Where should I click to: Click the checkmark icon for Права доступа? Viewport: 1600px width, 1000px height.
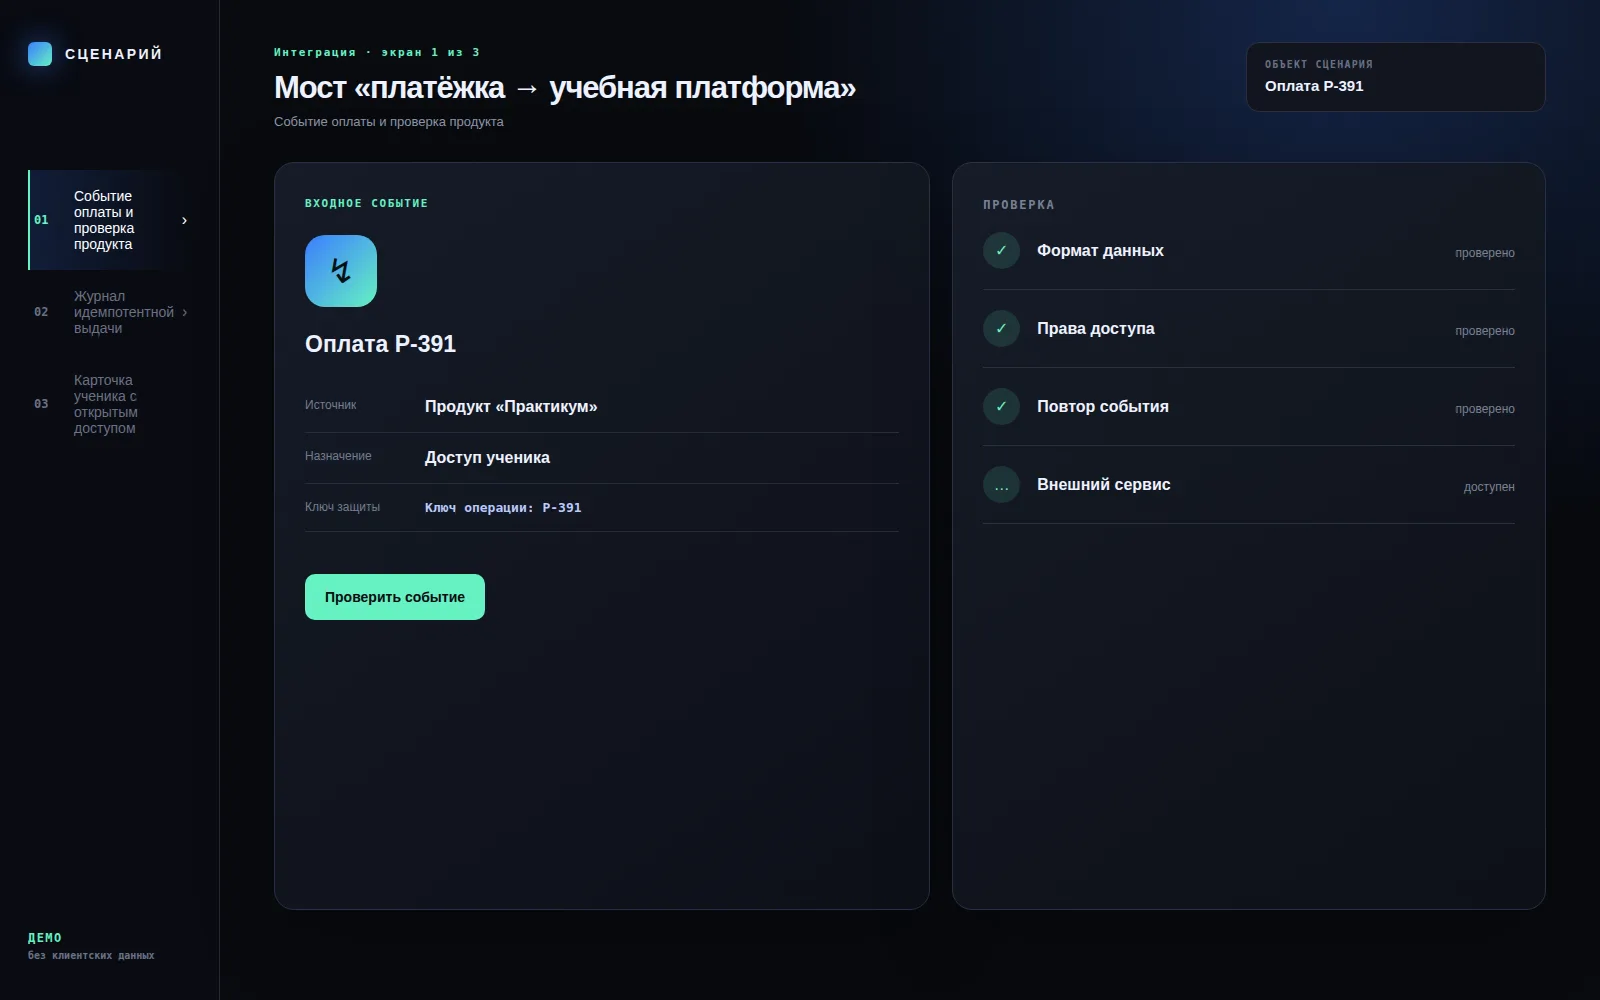click(x=1001, y=329)
